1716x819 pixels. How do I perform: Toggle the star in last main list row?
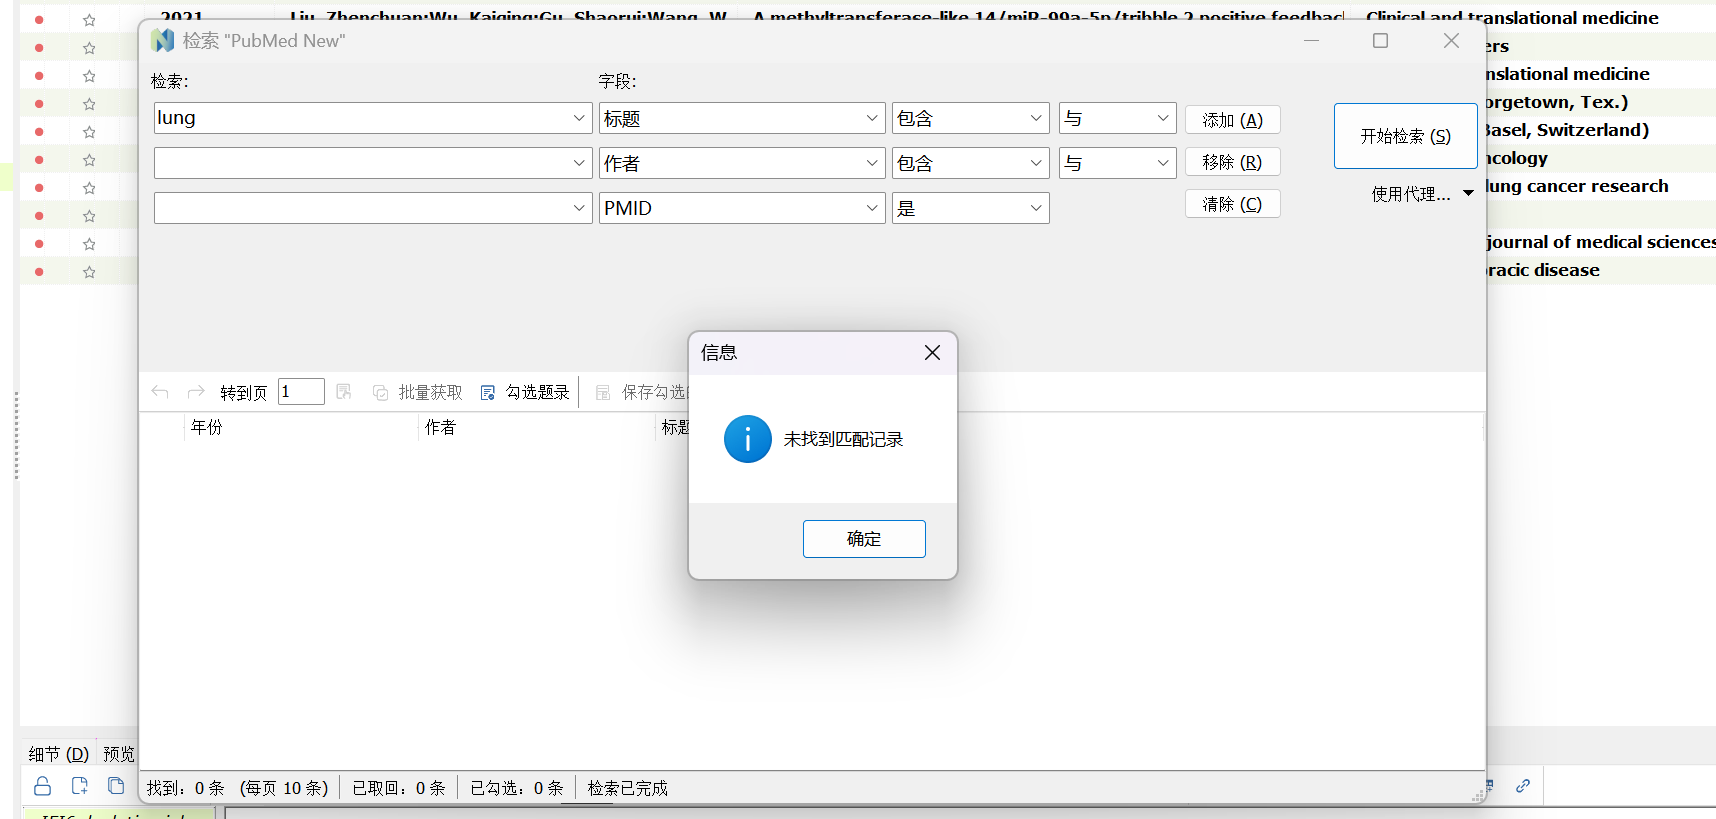pos(89,272)
